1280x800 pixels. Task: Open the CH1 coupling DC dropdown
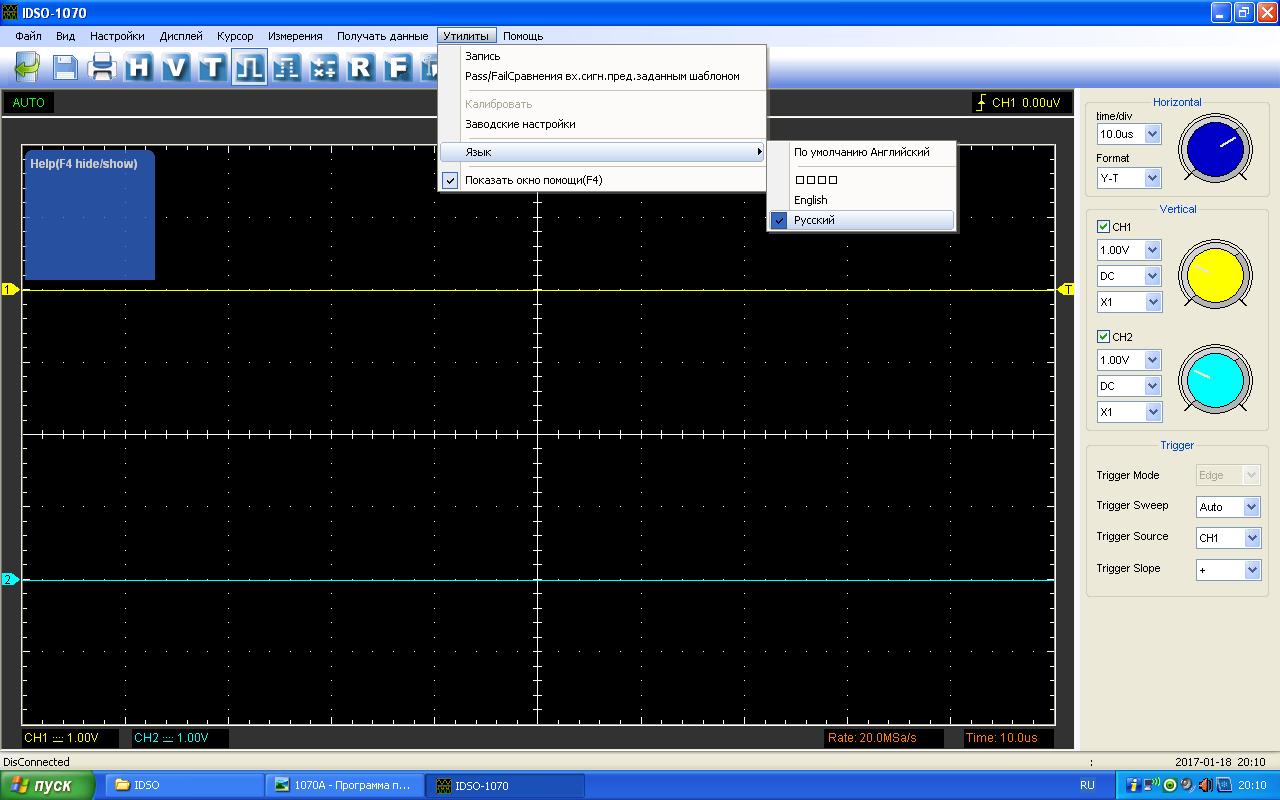click(1152, 276)
